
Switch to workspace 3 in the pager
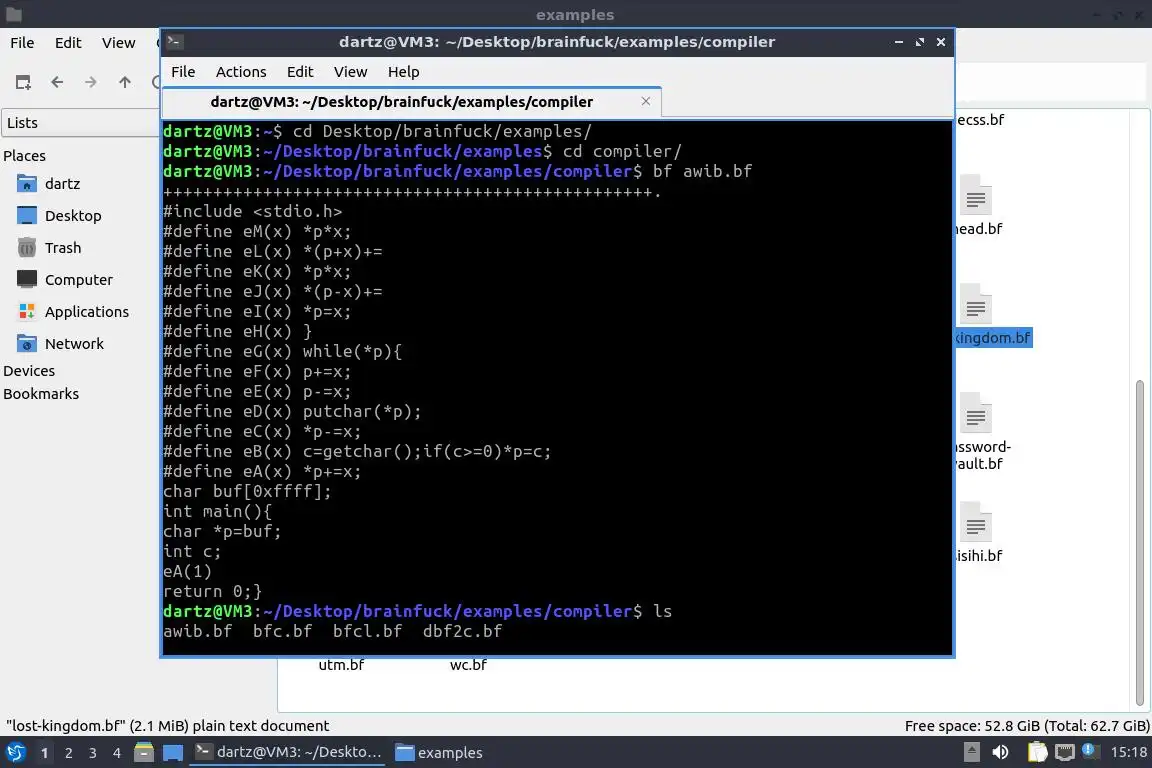point(93,753)
